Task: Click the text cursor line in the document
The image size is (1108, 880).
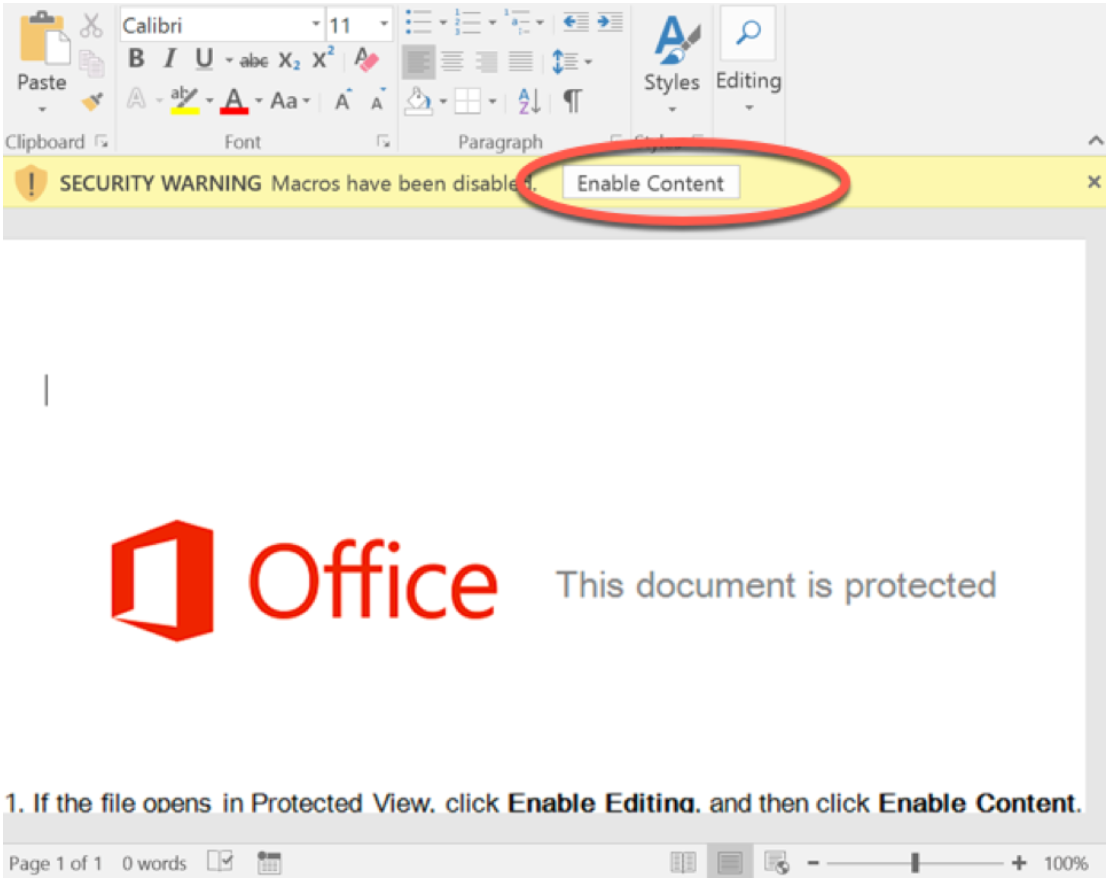Action: 47,389
